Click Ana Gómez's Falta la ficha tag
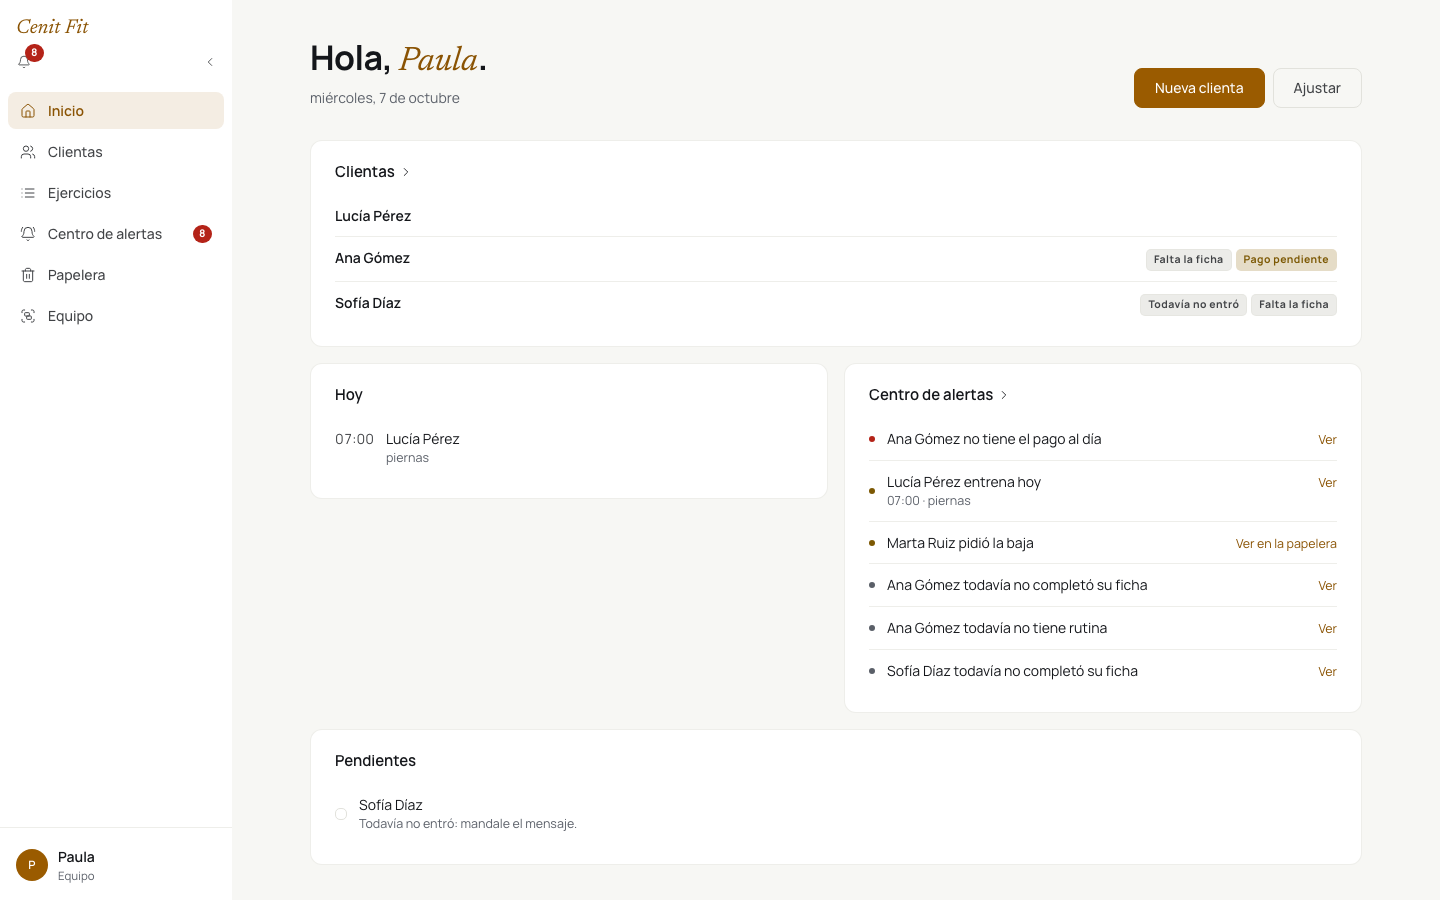 coord(1188,260)
